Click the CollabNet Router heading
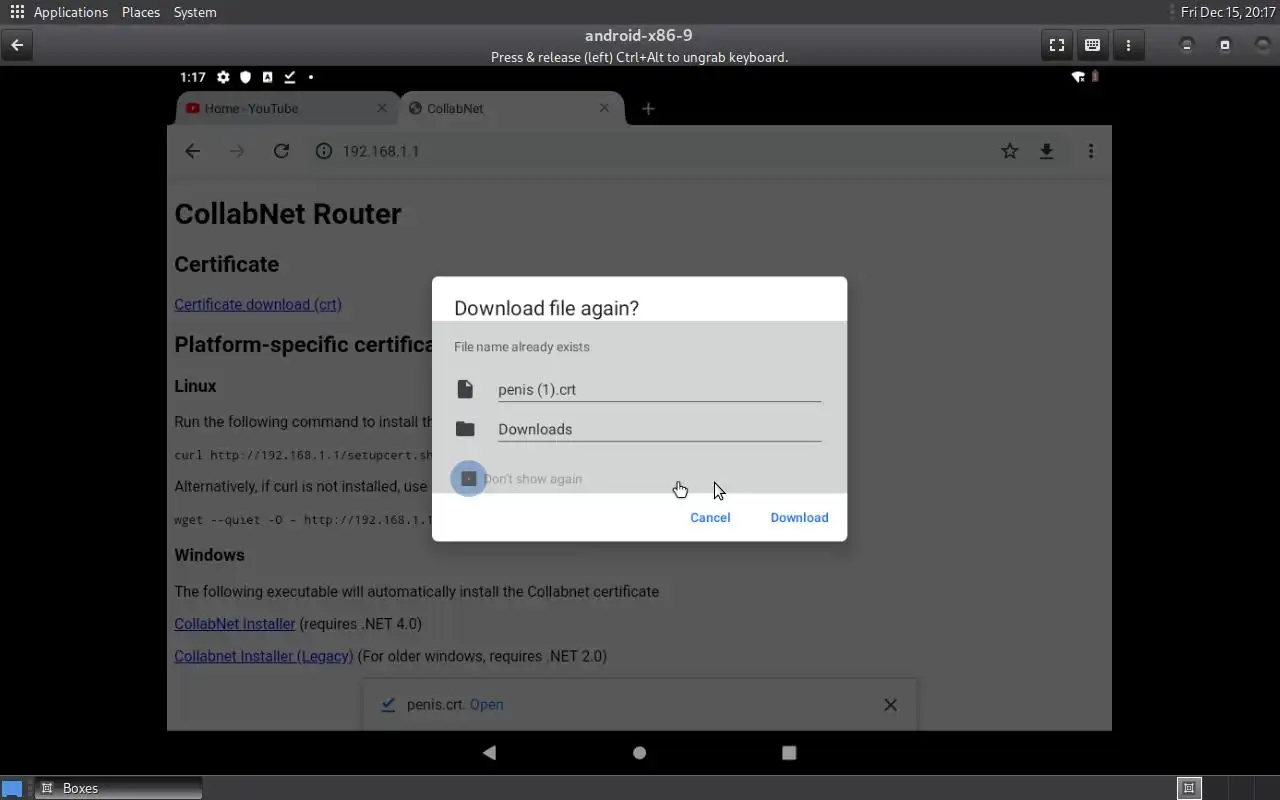 click(288, 214)
